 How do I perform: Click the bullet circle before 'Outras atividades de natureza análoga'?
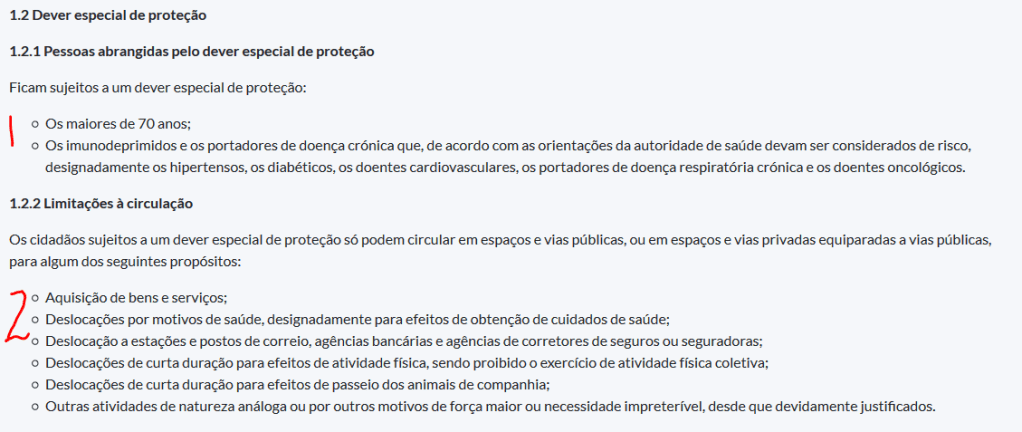point(35,407)
